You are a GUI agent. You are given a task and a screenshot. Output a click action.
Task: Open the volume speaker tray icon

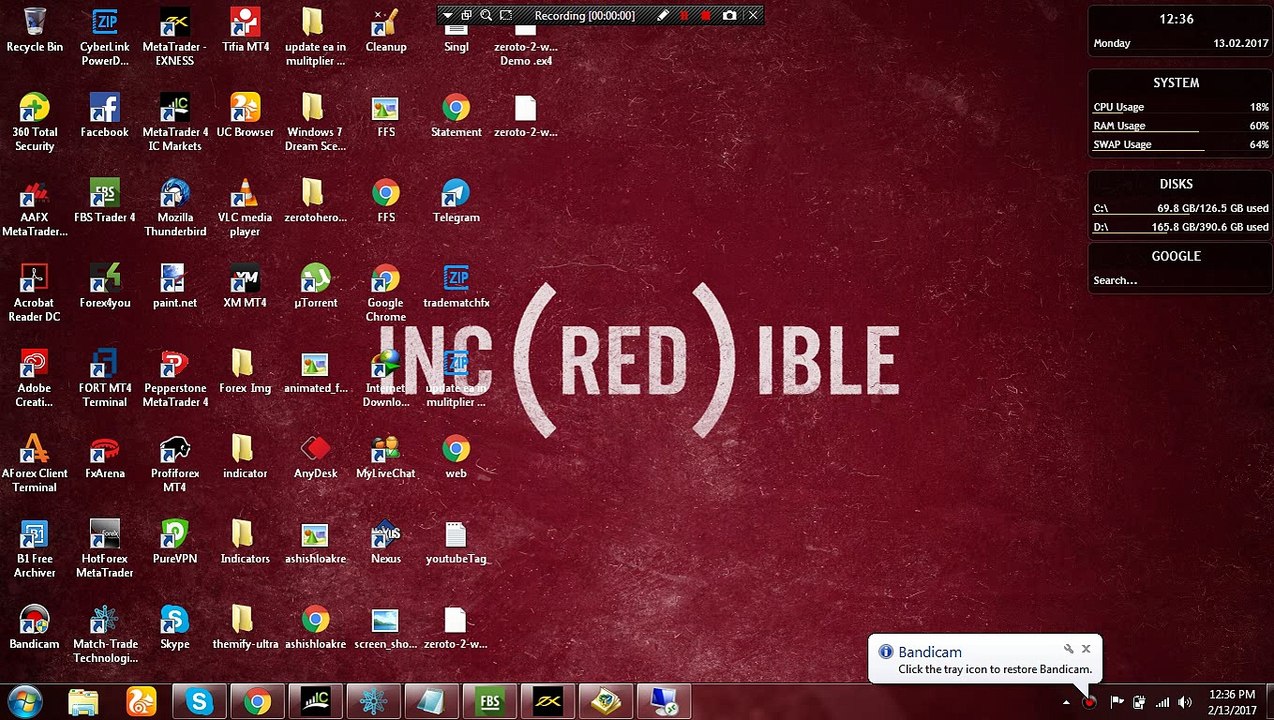(x=1186, y=702)
